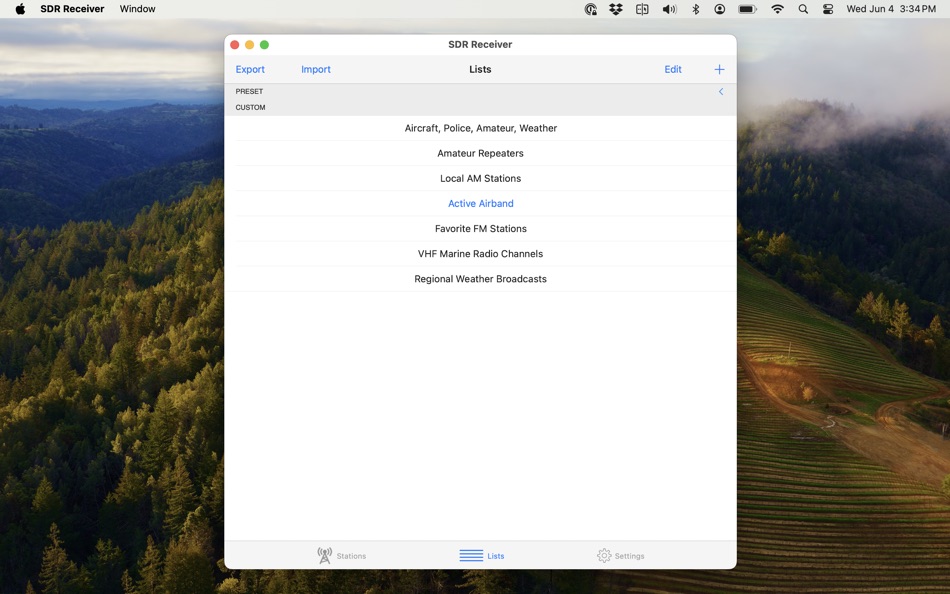This screenshot has height=594, width=950.
Task: Click the date and time in the menu bar
Action: click(891, 9)
